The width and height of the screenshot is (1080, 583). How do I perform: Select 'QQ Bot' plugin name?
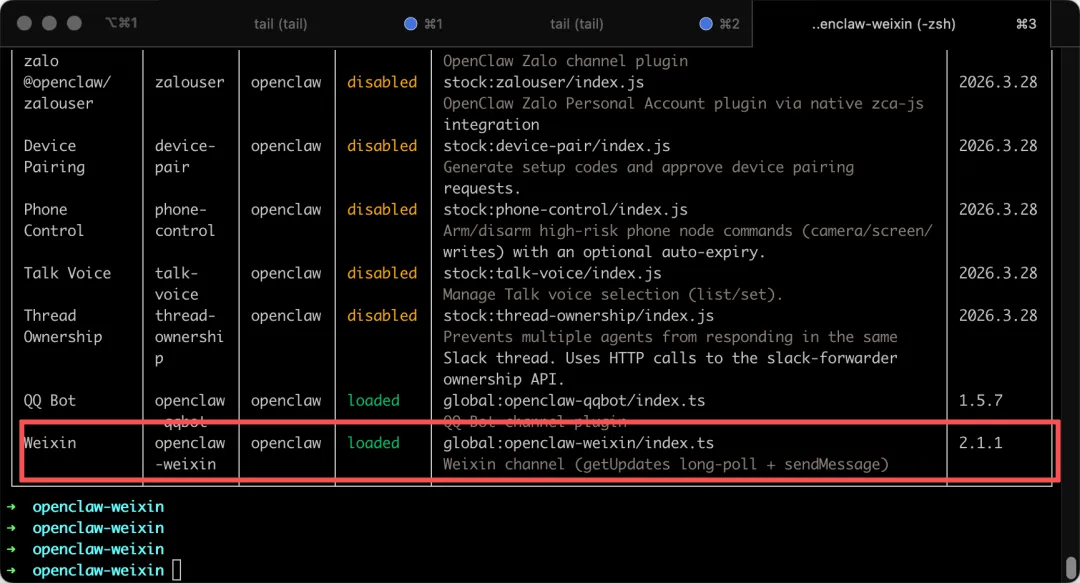(x=50, y=400)
